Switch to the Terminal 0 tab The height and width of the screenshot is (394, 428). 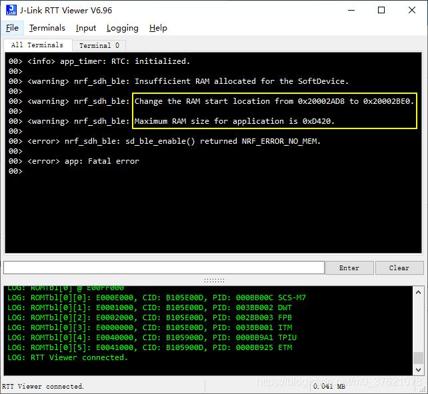(99, 45)
